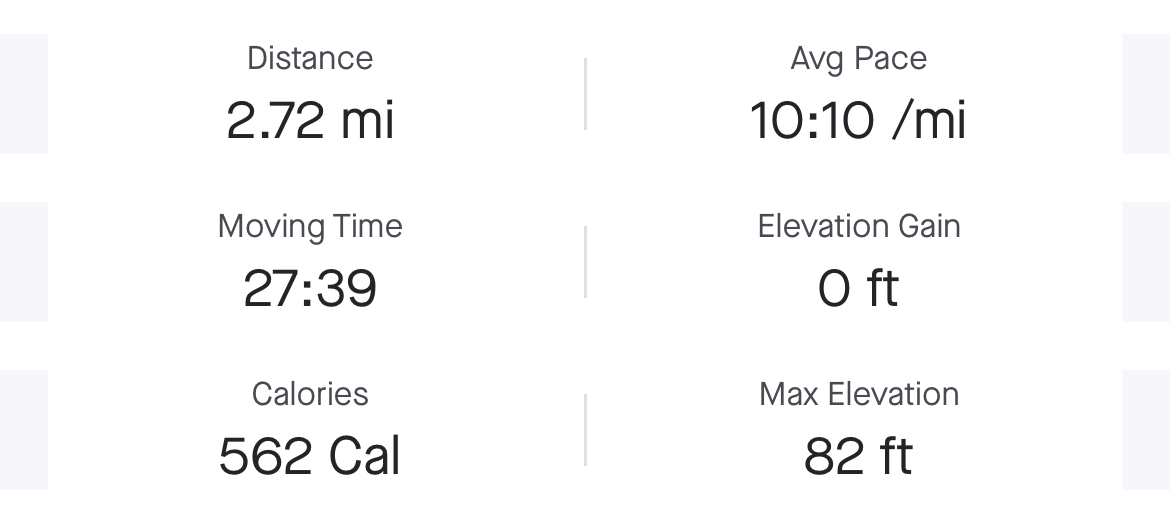Click divider between Distance and Avg Pace
Screen dimensions: 1170x510
[585, 94]
